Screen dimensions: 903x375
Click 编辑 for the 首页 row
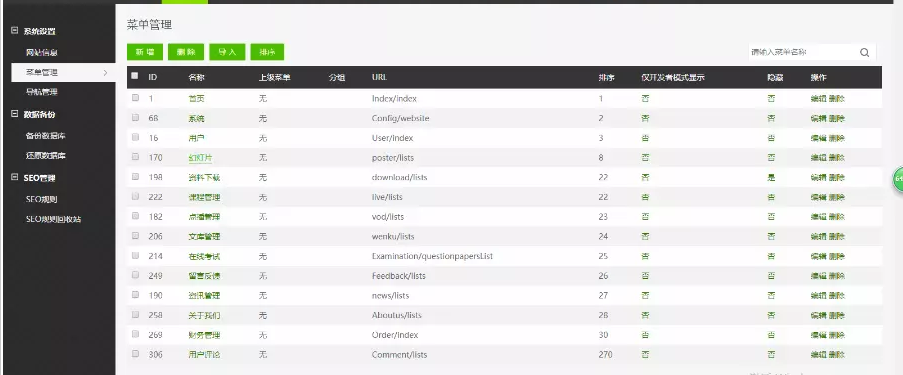coord(818,99)
